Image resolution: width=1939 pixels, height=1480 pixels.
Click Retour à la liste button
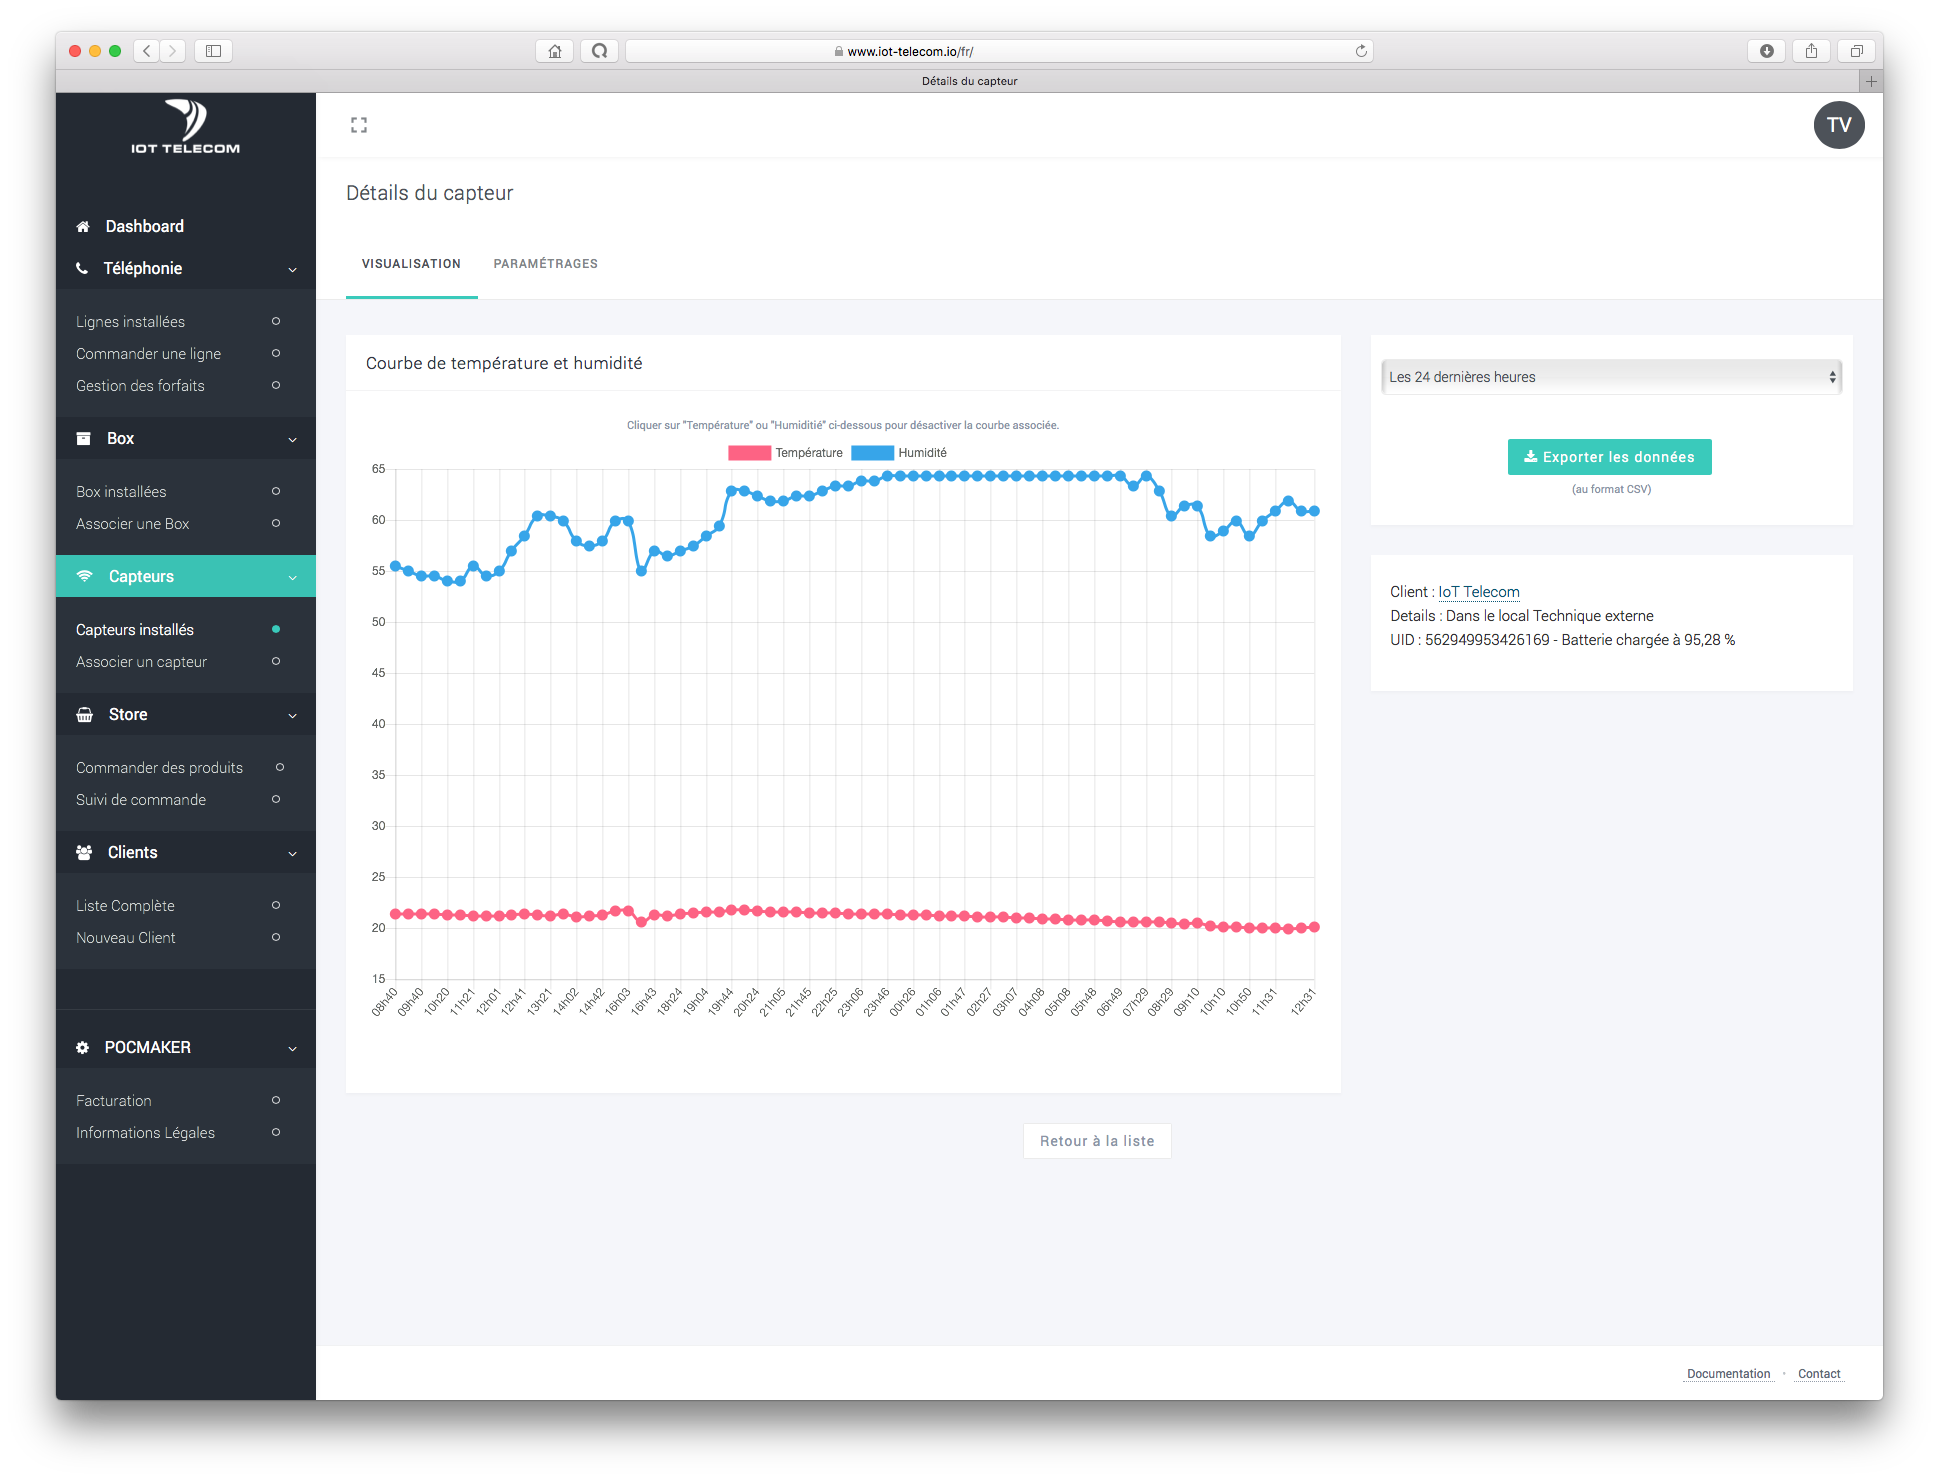point(1098,1141)
